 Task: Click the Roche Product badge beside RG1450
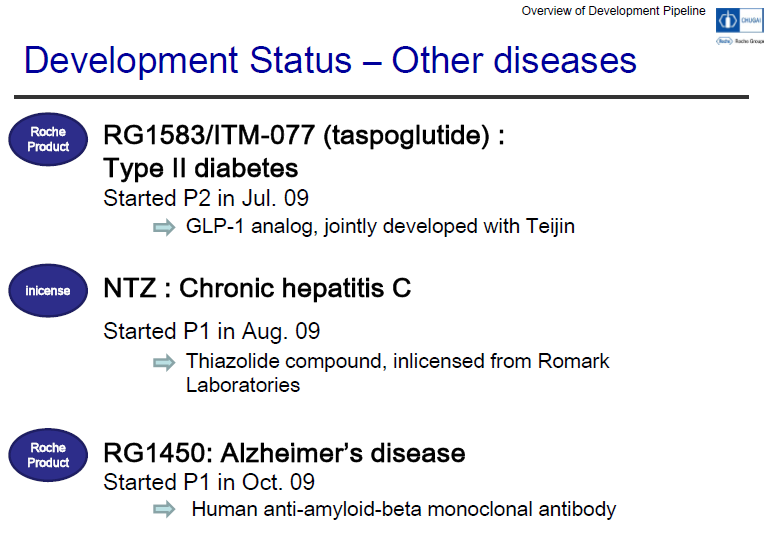coord(48,455)
